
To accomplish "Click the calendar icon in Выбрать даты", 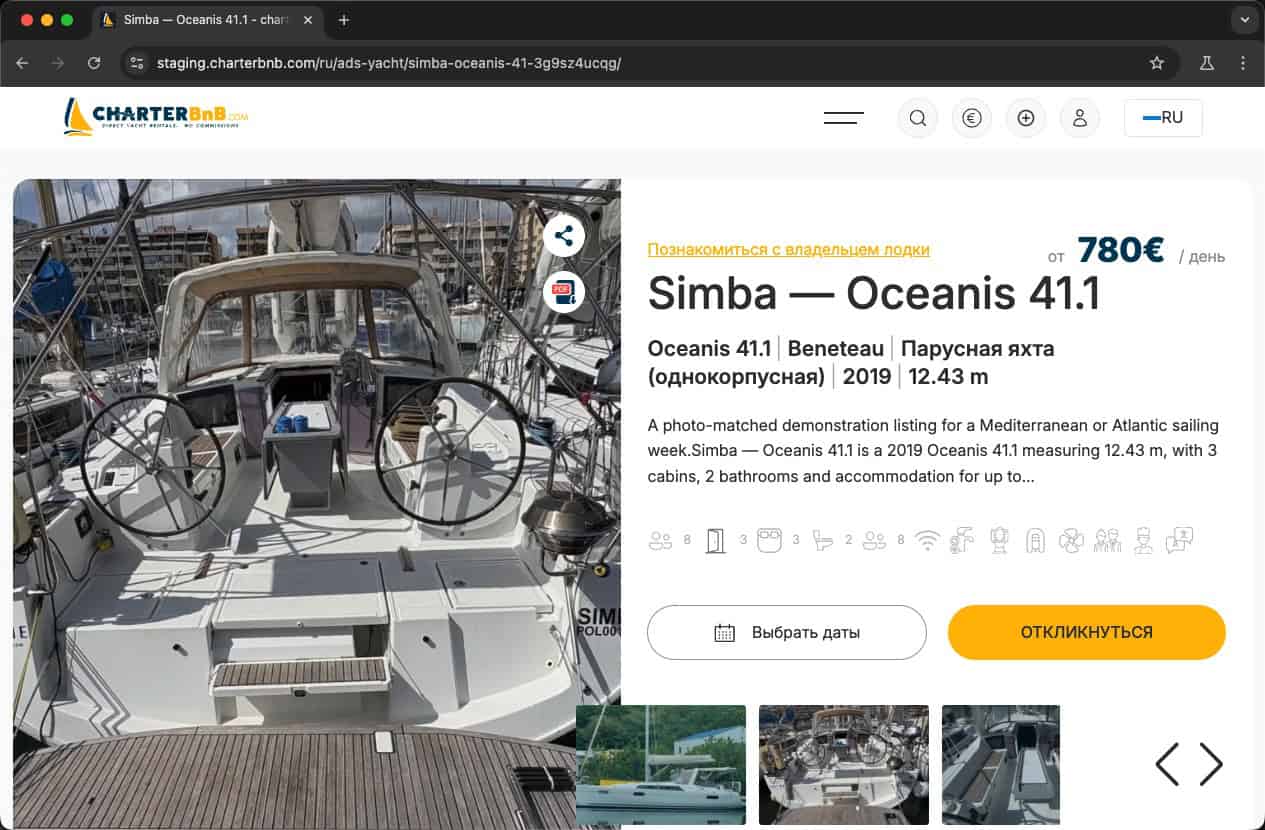I will tap(725, 632).
